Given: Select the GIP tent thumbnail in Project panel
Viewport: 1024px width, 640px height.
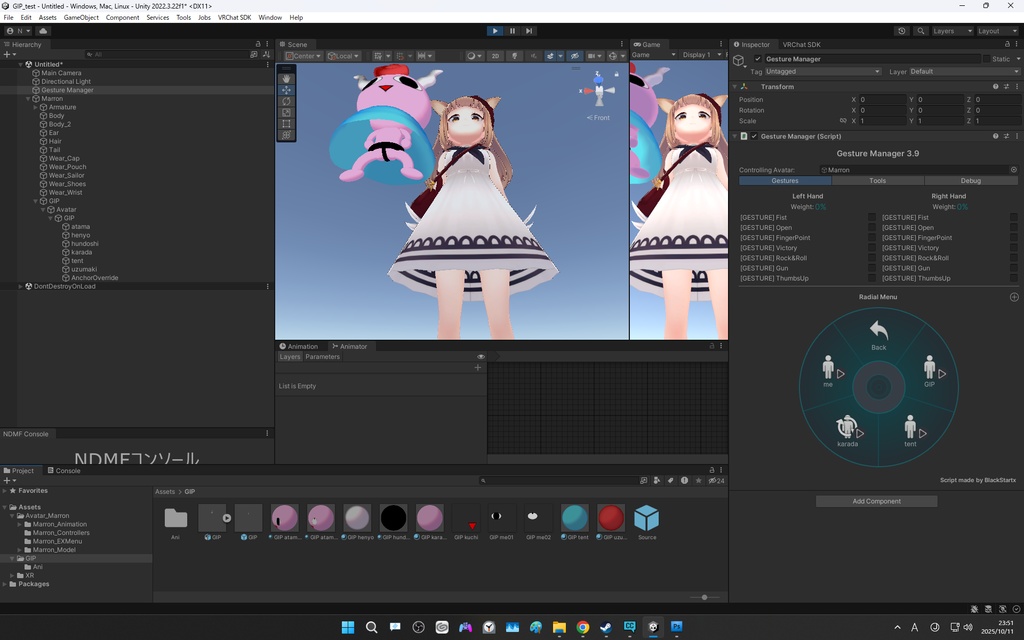Looking at the screenshot, I should (574, 519).
